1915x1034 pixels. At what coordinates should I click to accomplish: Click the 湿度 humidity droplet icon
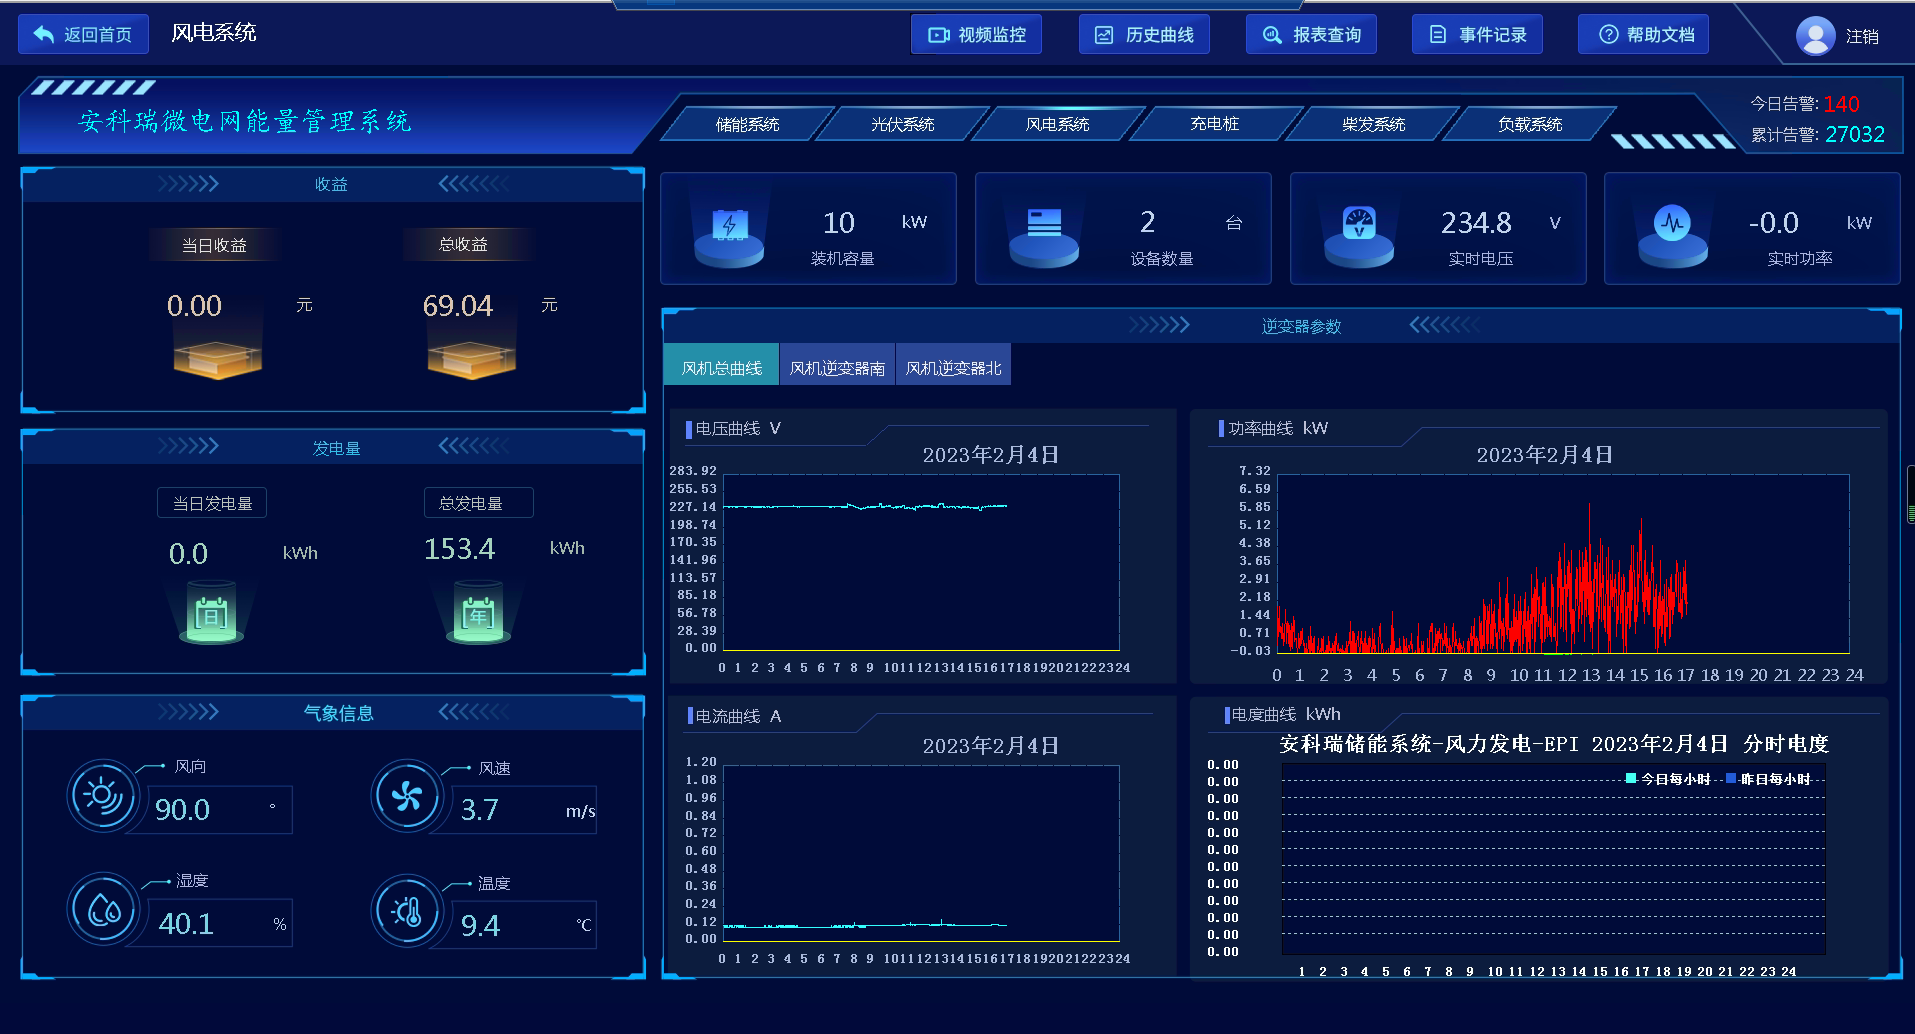[102, 910]
